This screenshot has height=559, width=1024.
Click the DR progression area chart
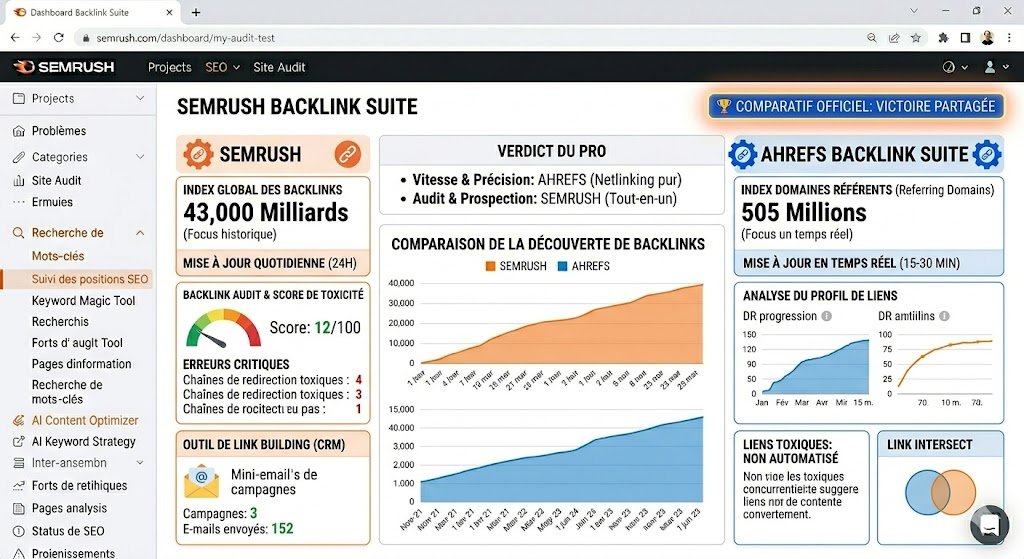(814, 367)
